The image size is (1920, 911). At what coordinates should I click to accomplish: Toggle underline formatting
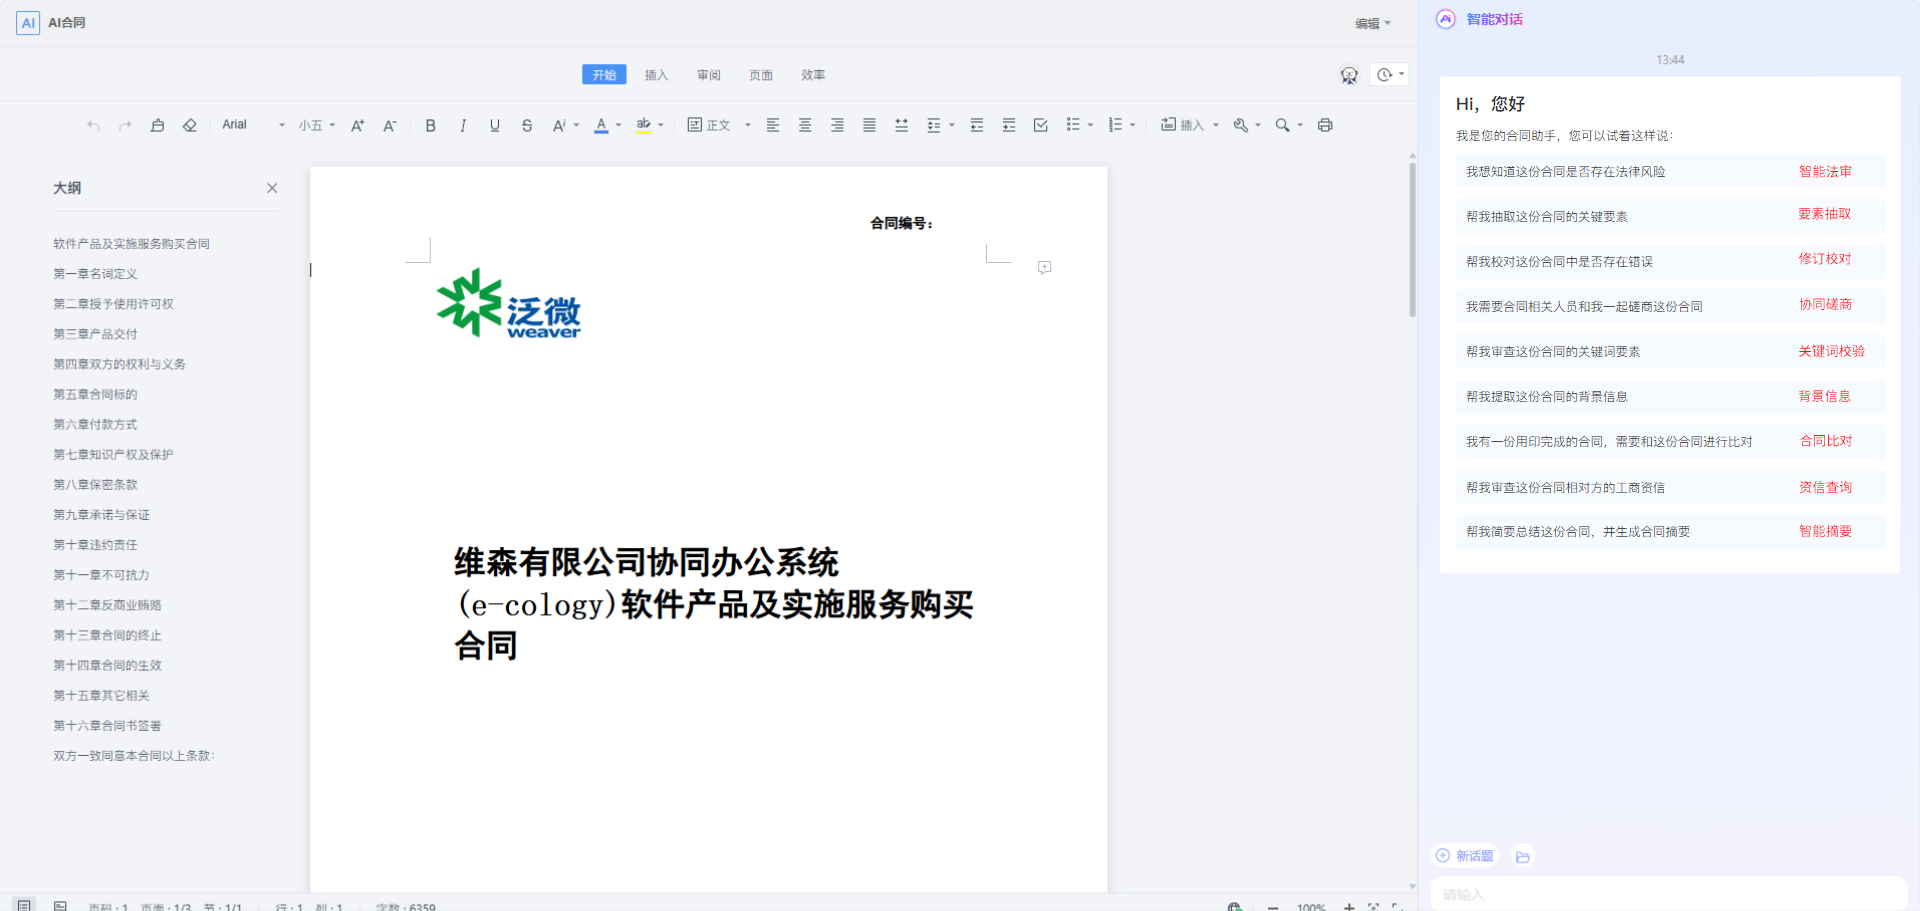point(494,125)
